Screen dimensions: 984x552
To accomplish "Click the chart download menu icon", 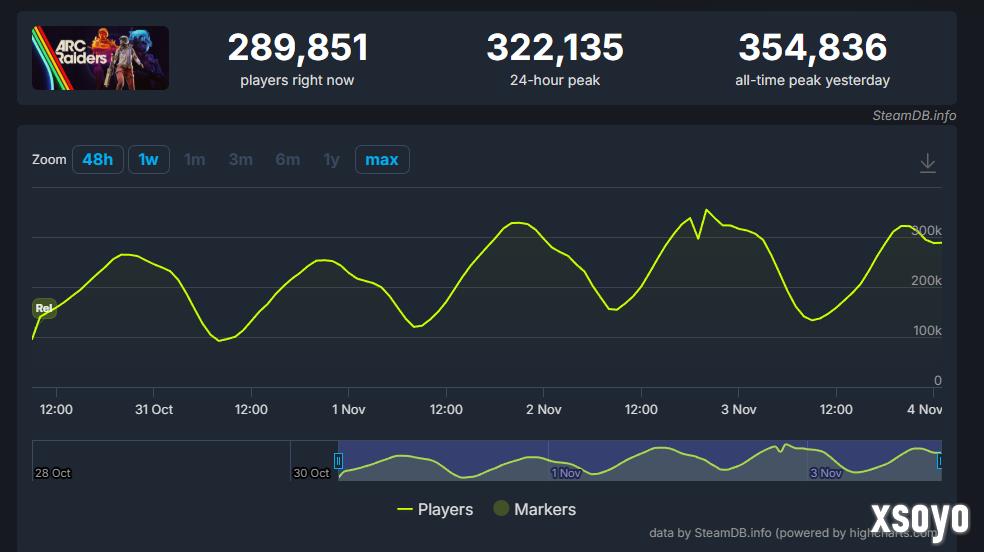I will (928, 163).
